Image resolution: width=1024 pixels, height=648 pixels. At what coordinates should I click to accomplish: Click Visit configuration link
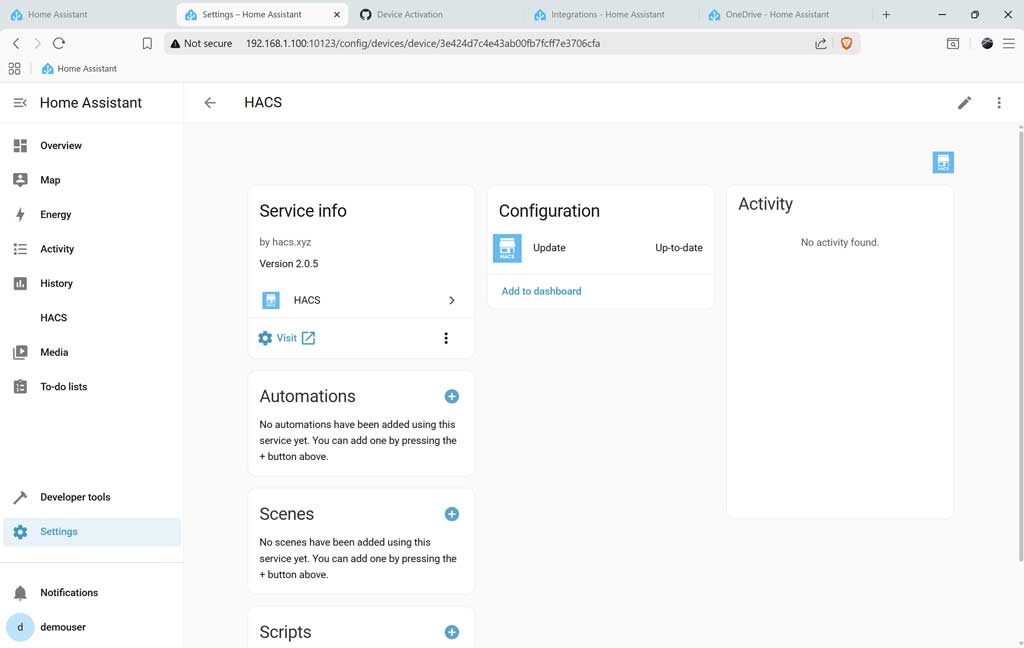[287, 338]
